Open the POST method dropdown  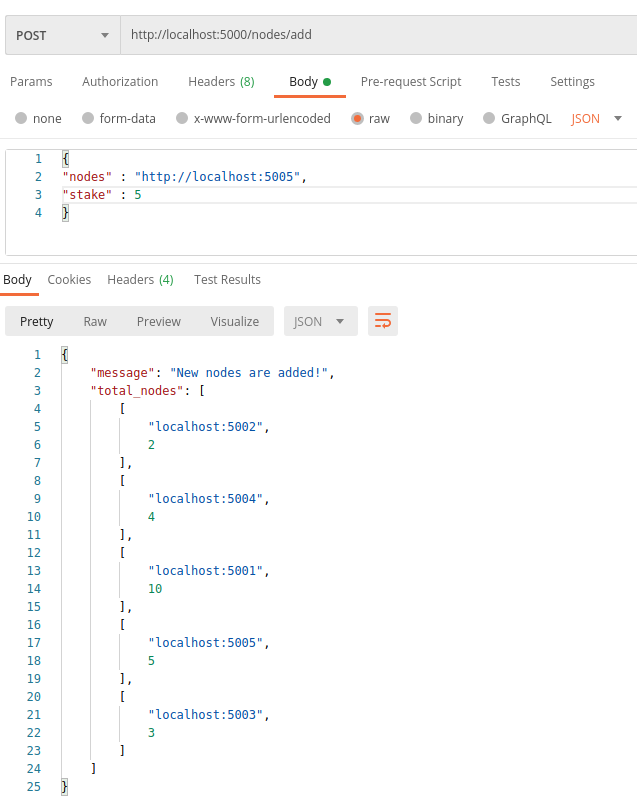tap(63, 35)
